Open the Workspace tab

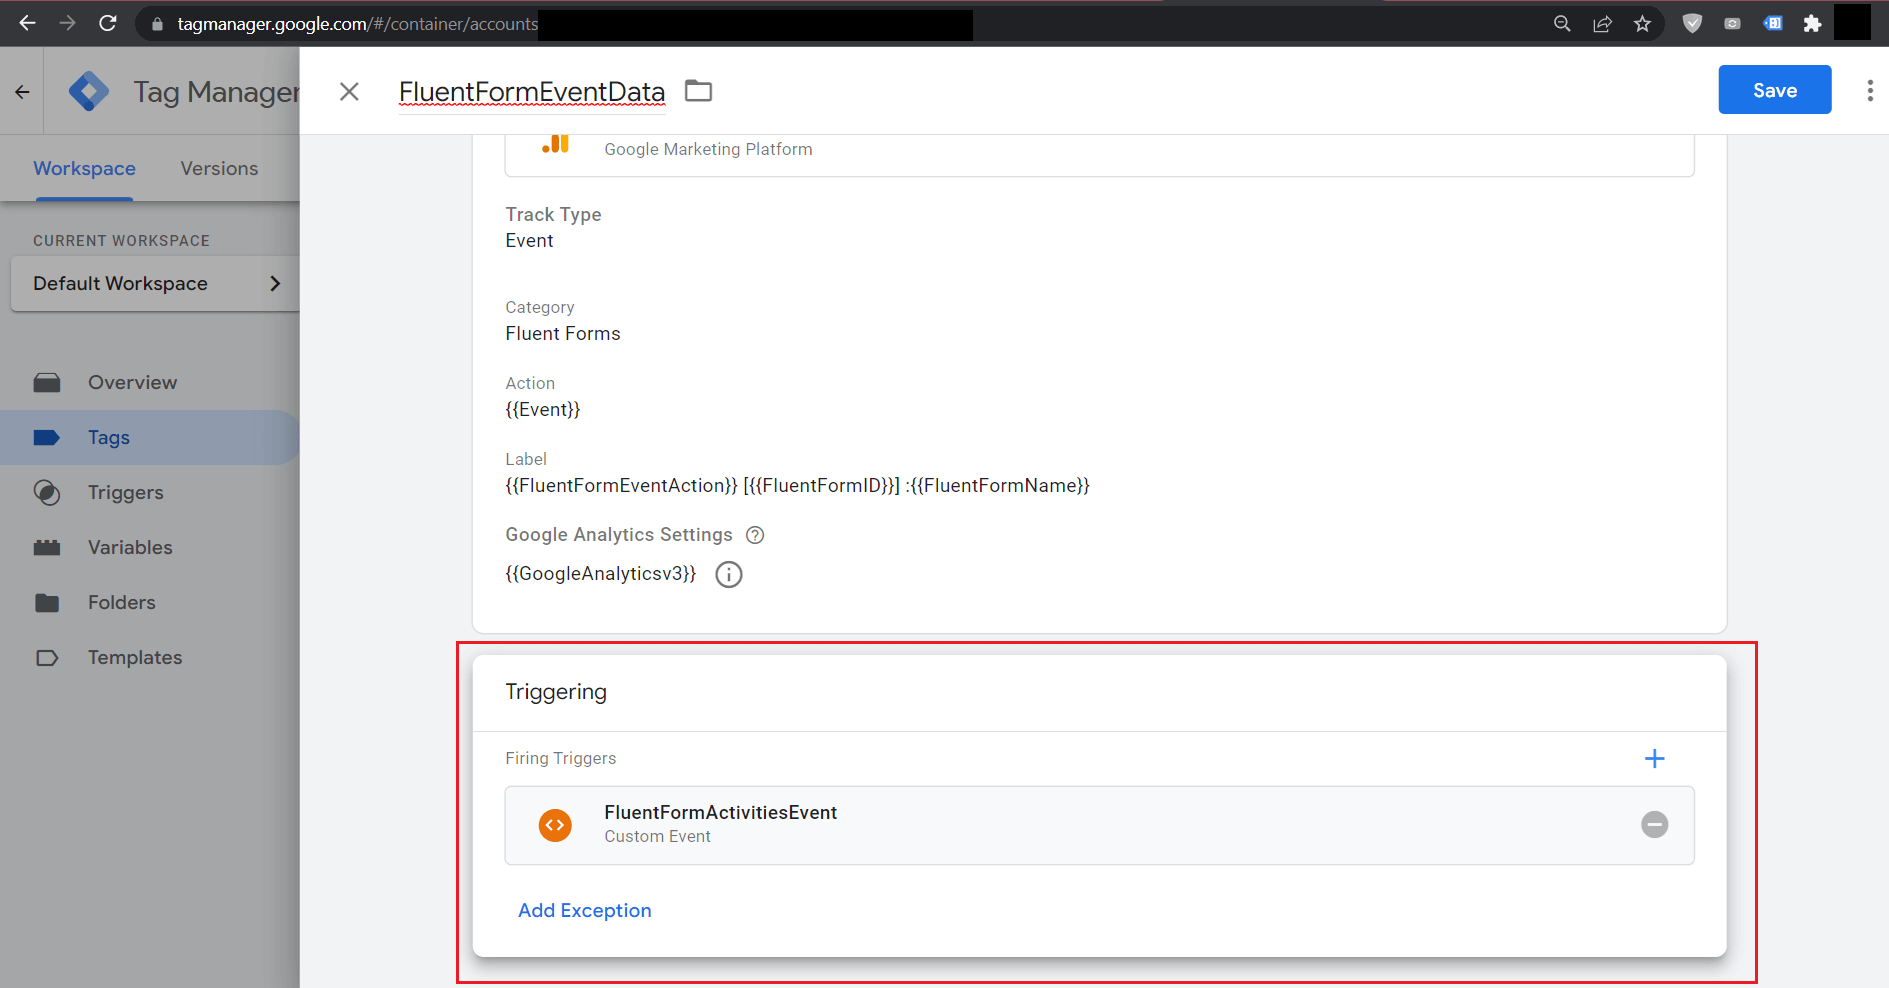click(84, 169)
